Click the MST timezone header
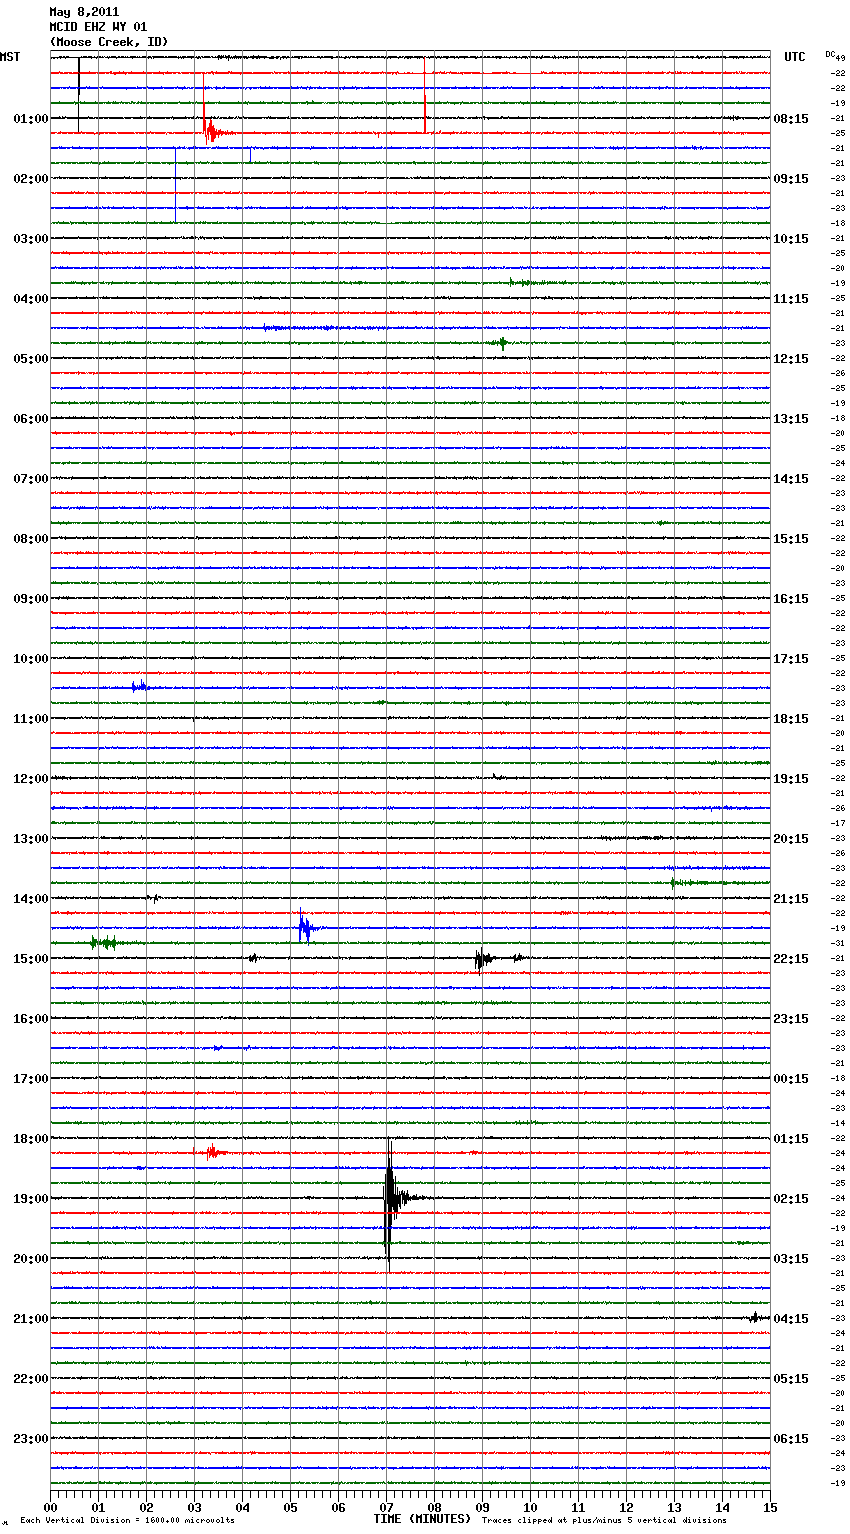Screen dimensions: 850x1534 point(10,57)
